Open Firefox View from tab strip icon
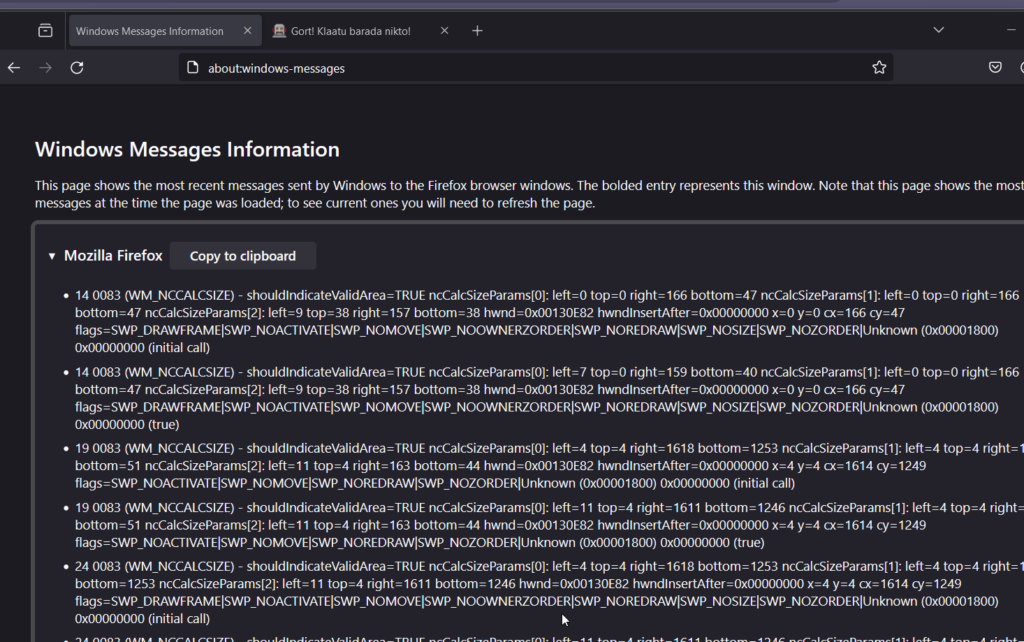 tap(45, 30)
